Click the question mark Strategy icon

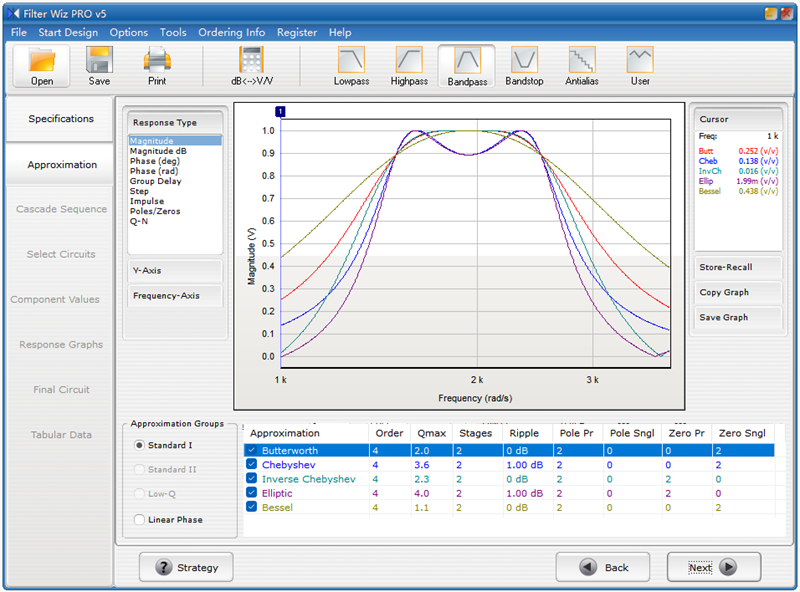[163, 567]
